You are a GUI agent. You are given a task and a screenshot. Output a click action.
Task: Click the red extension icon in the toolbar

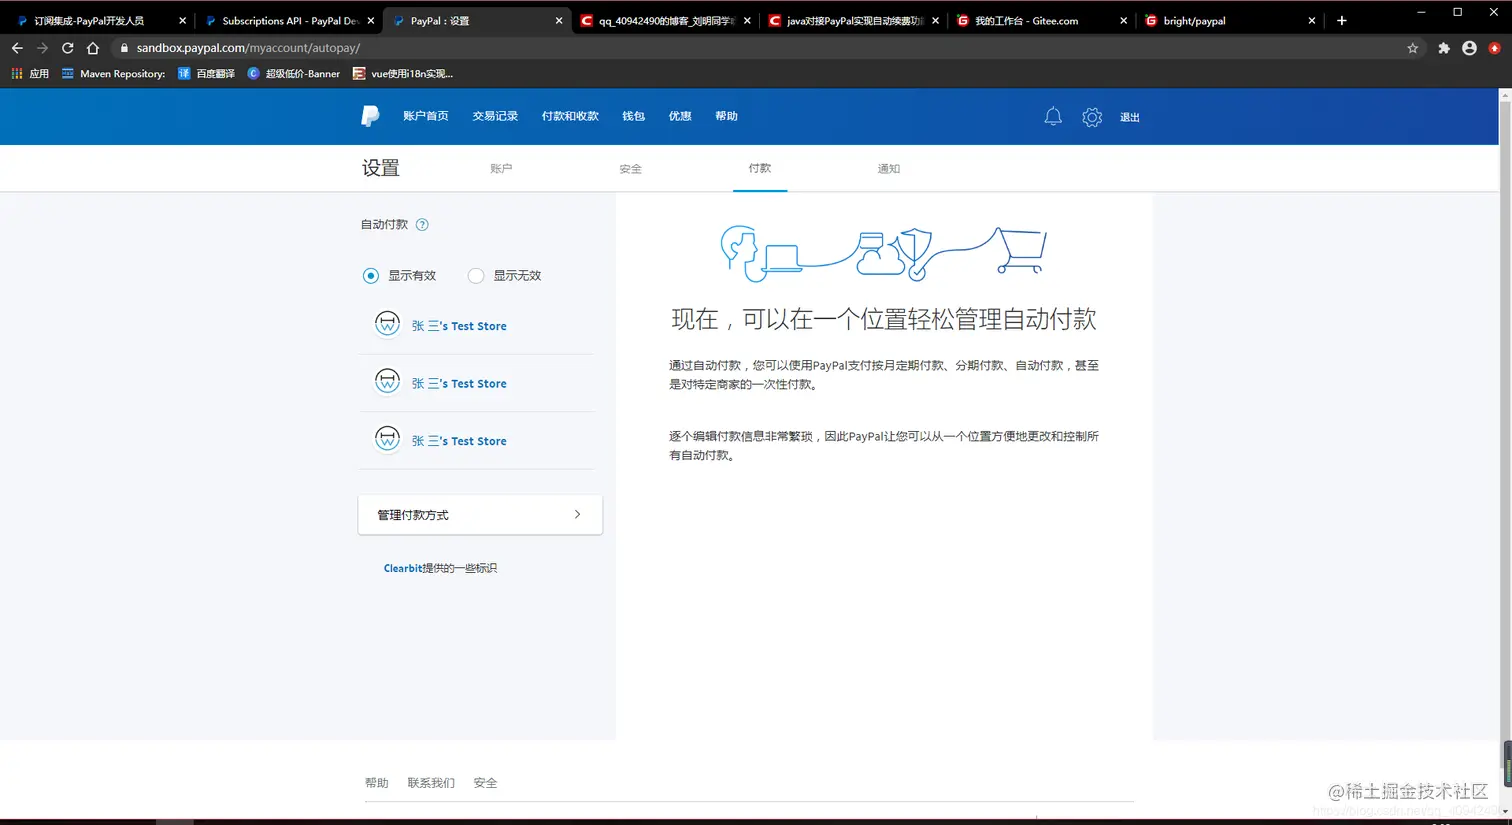[1495, 48]
